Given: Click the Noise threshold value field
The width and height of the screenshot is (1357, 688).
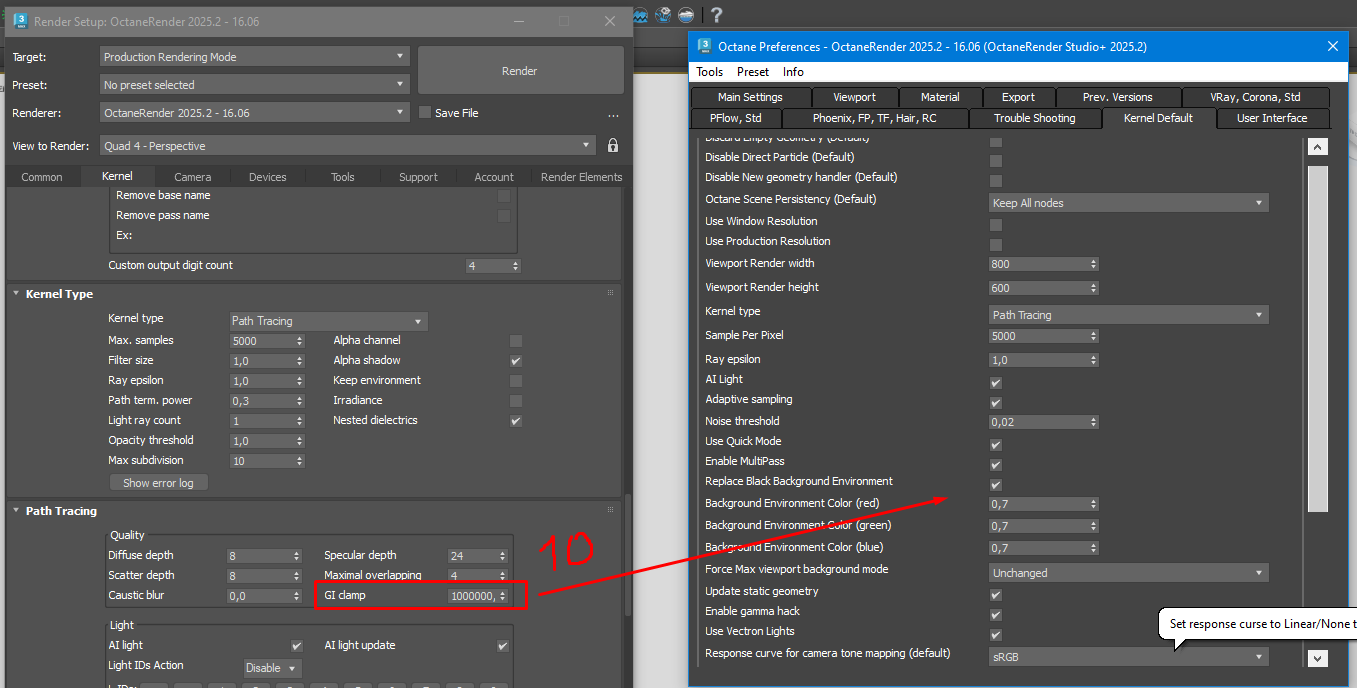Looking at the screenshot, I should coord(1038,422).
